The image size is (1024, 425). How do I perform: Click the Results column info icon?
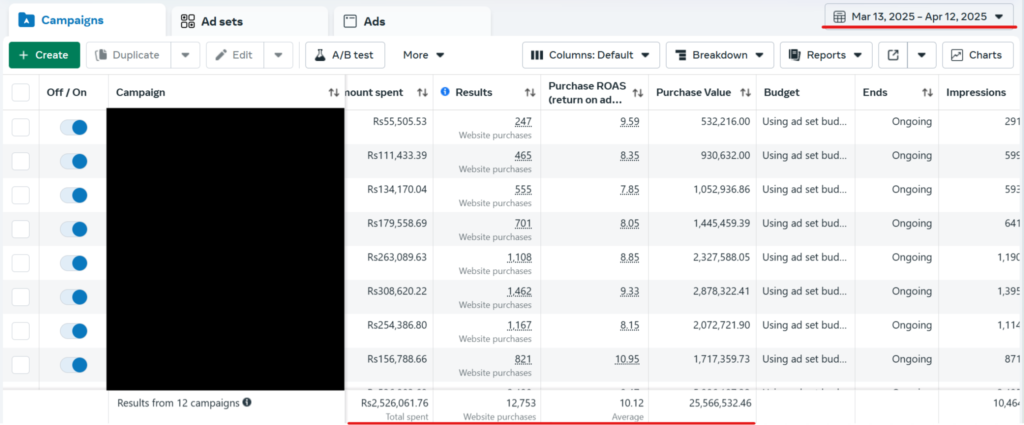click(x=445, y=92)
